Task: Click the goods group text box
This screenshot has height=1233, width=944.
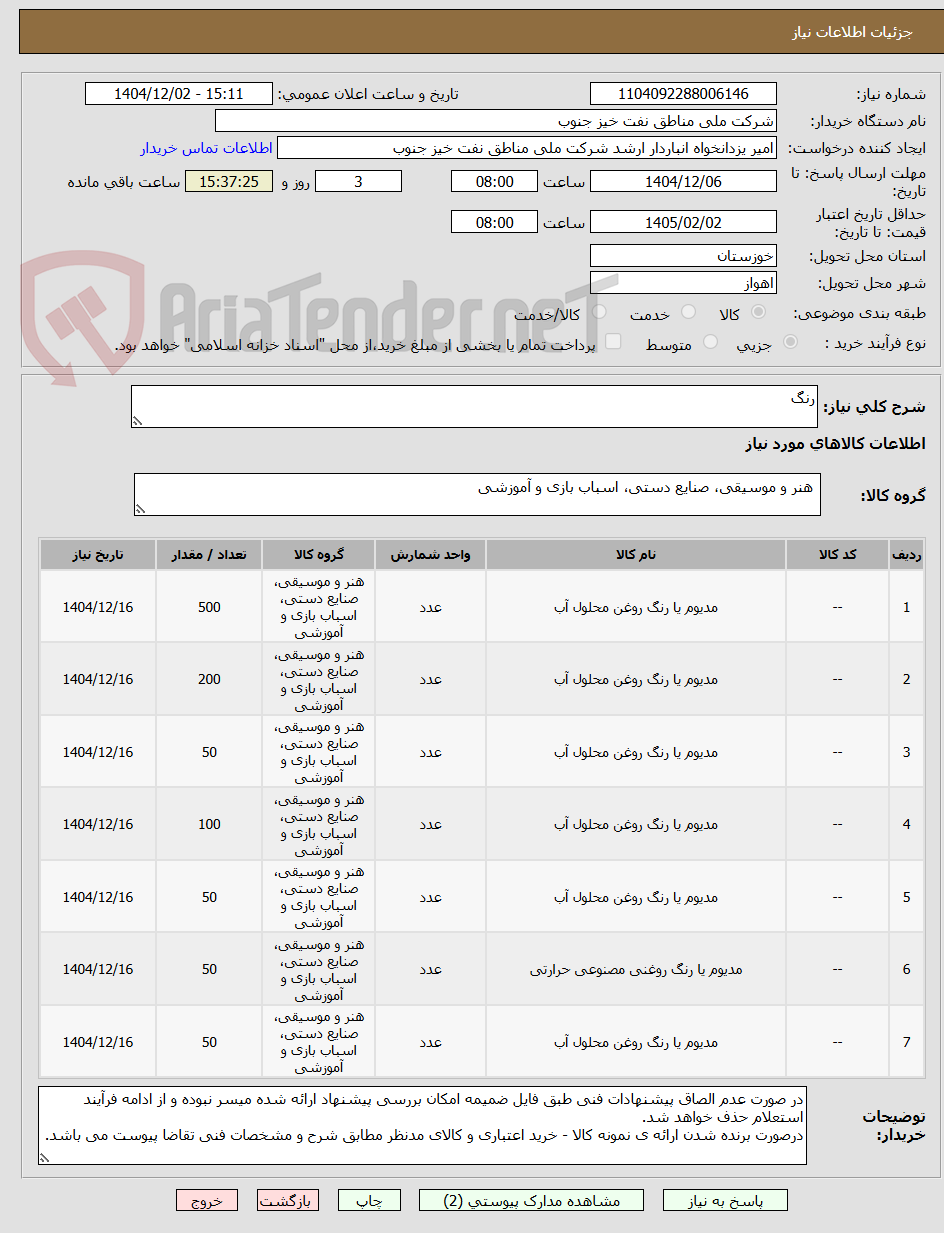Action: click(477, 495)
